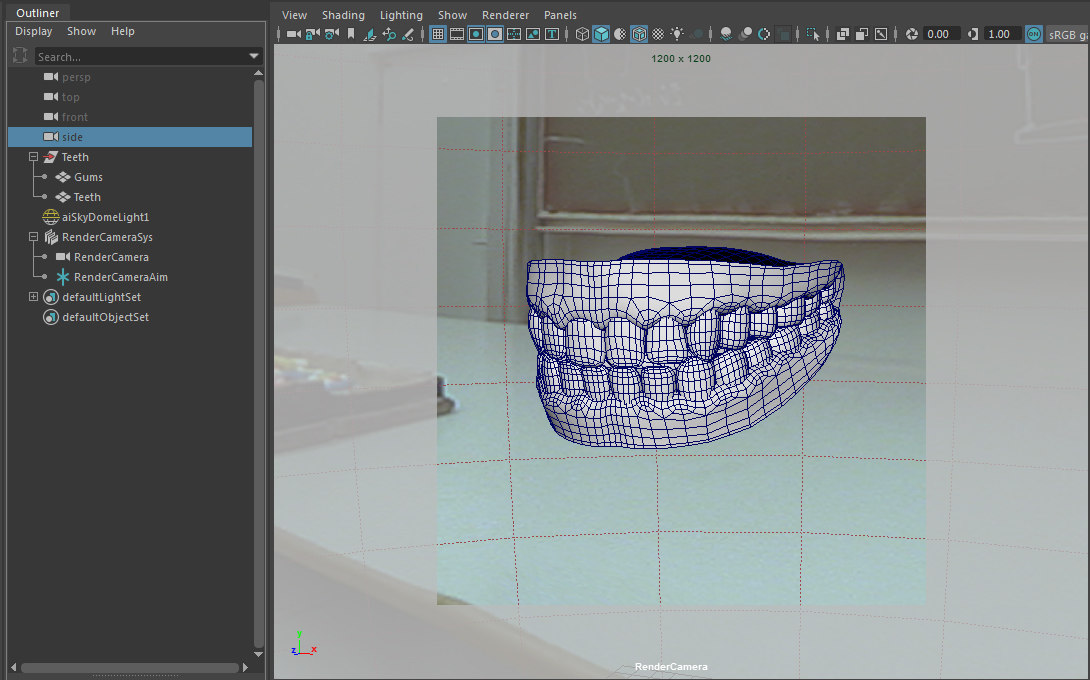Image resolution: width=1090 pixels, height=680 pixels.
Task: Toggle the viewport Grid display
Action: (x=437, y=34)
